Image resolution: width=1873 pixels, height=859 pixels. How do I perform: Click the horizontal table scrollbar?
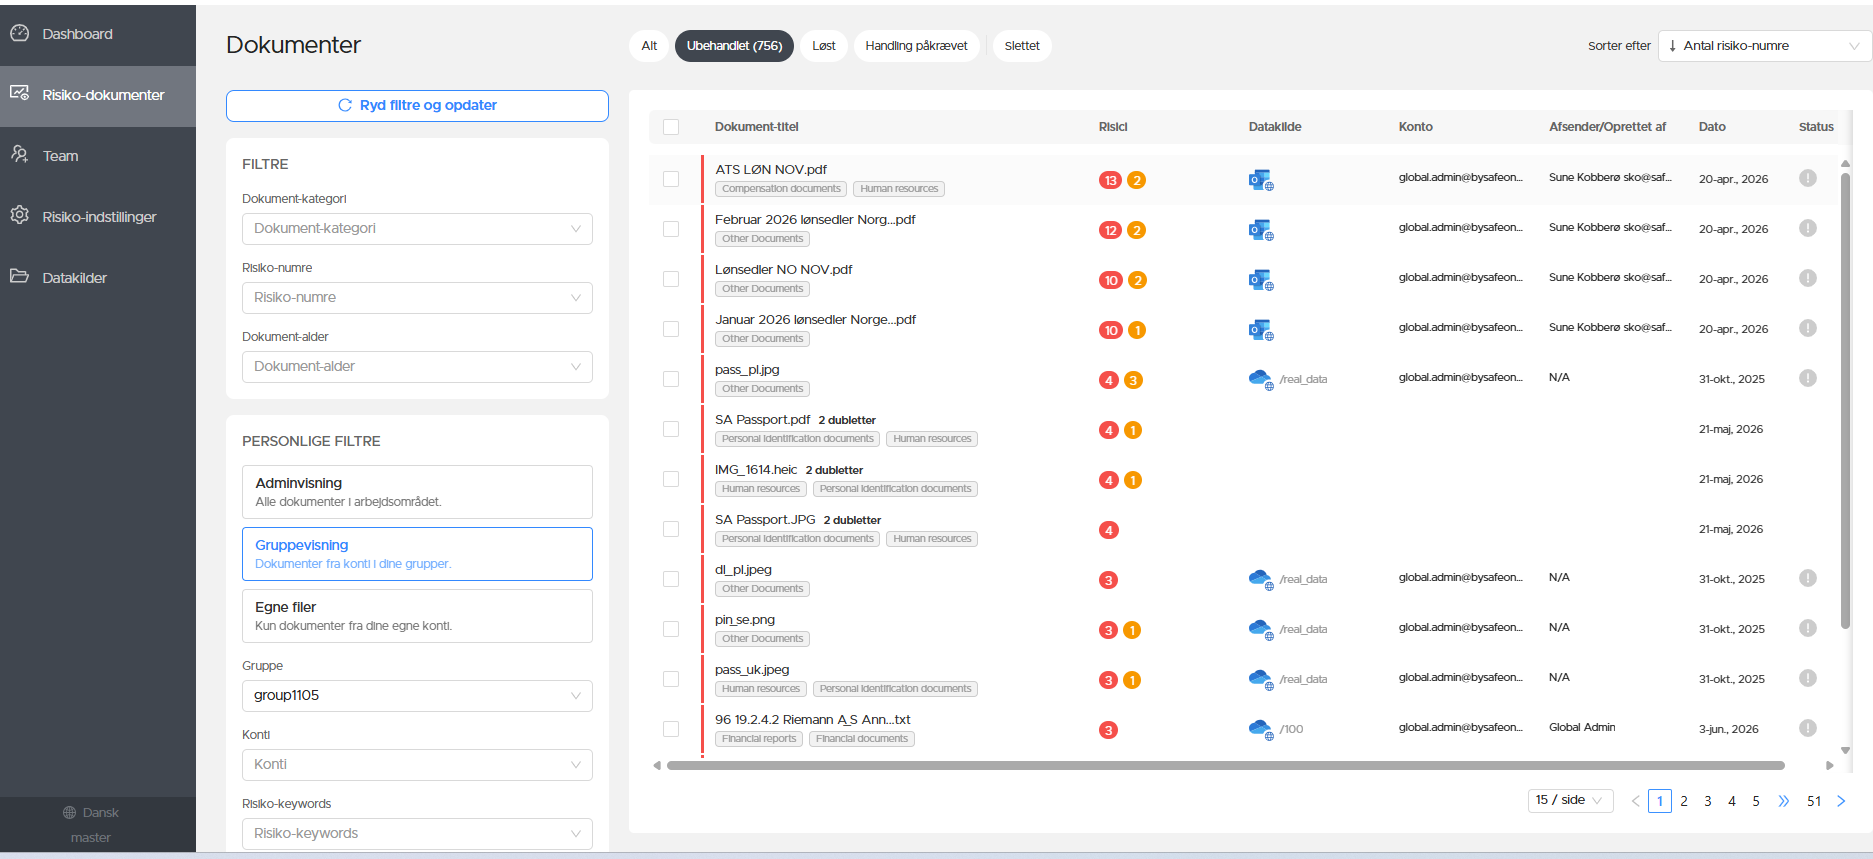(x=1225, y=766)
